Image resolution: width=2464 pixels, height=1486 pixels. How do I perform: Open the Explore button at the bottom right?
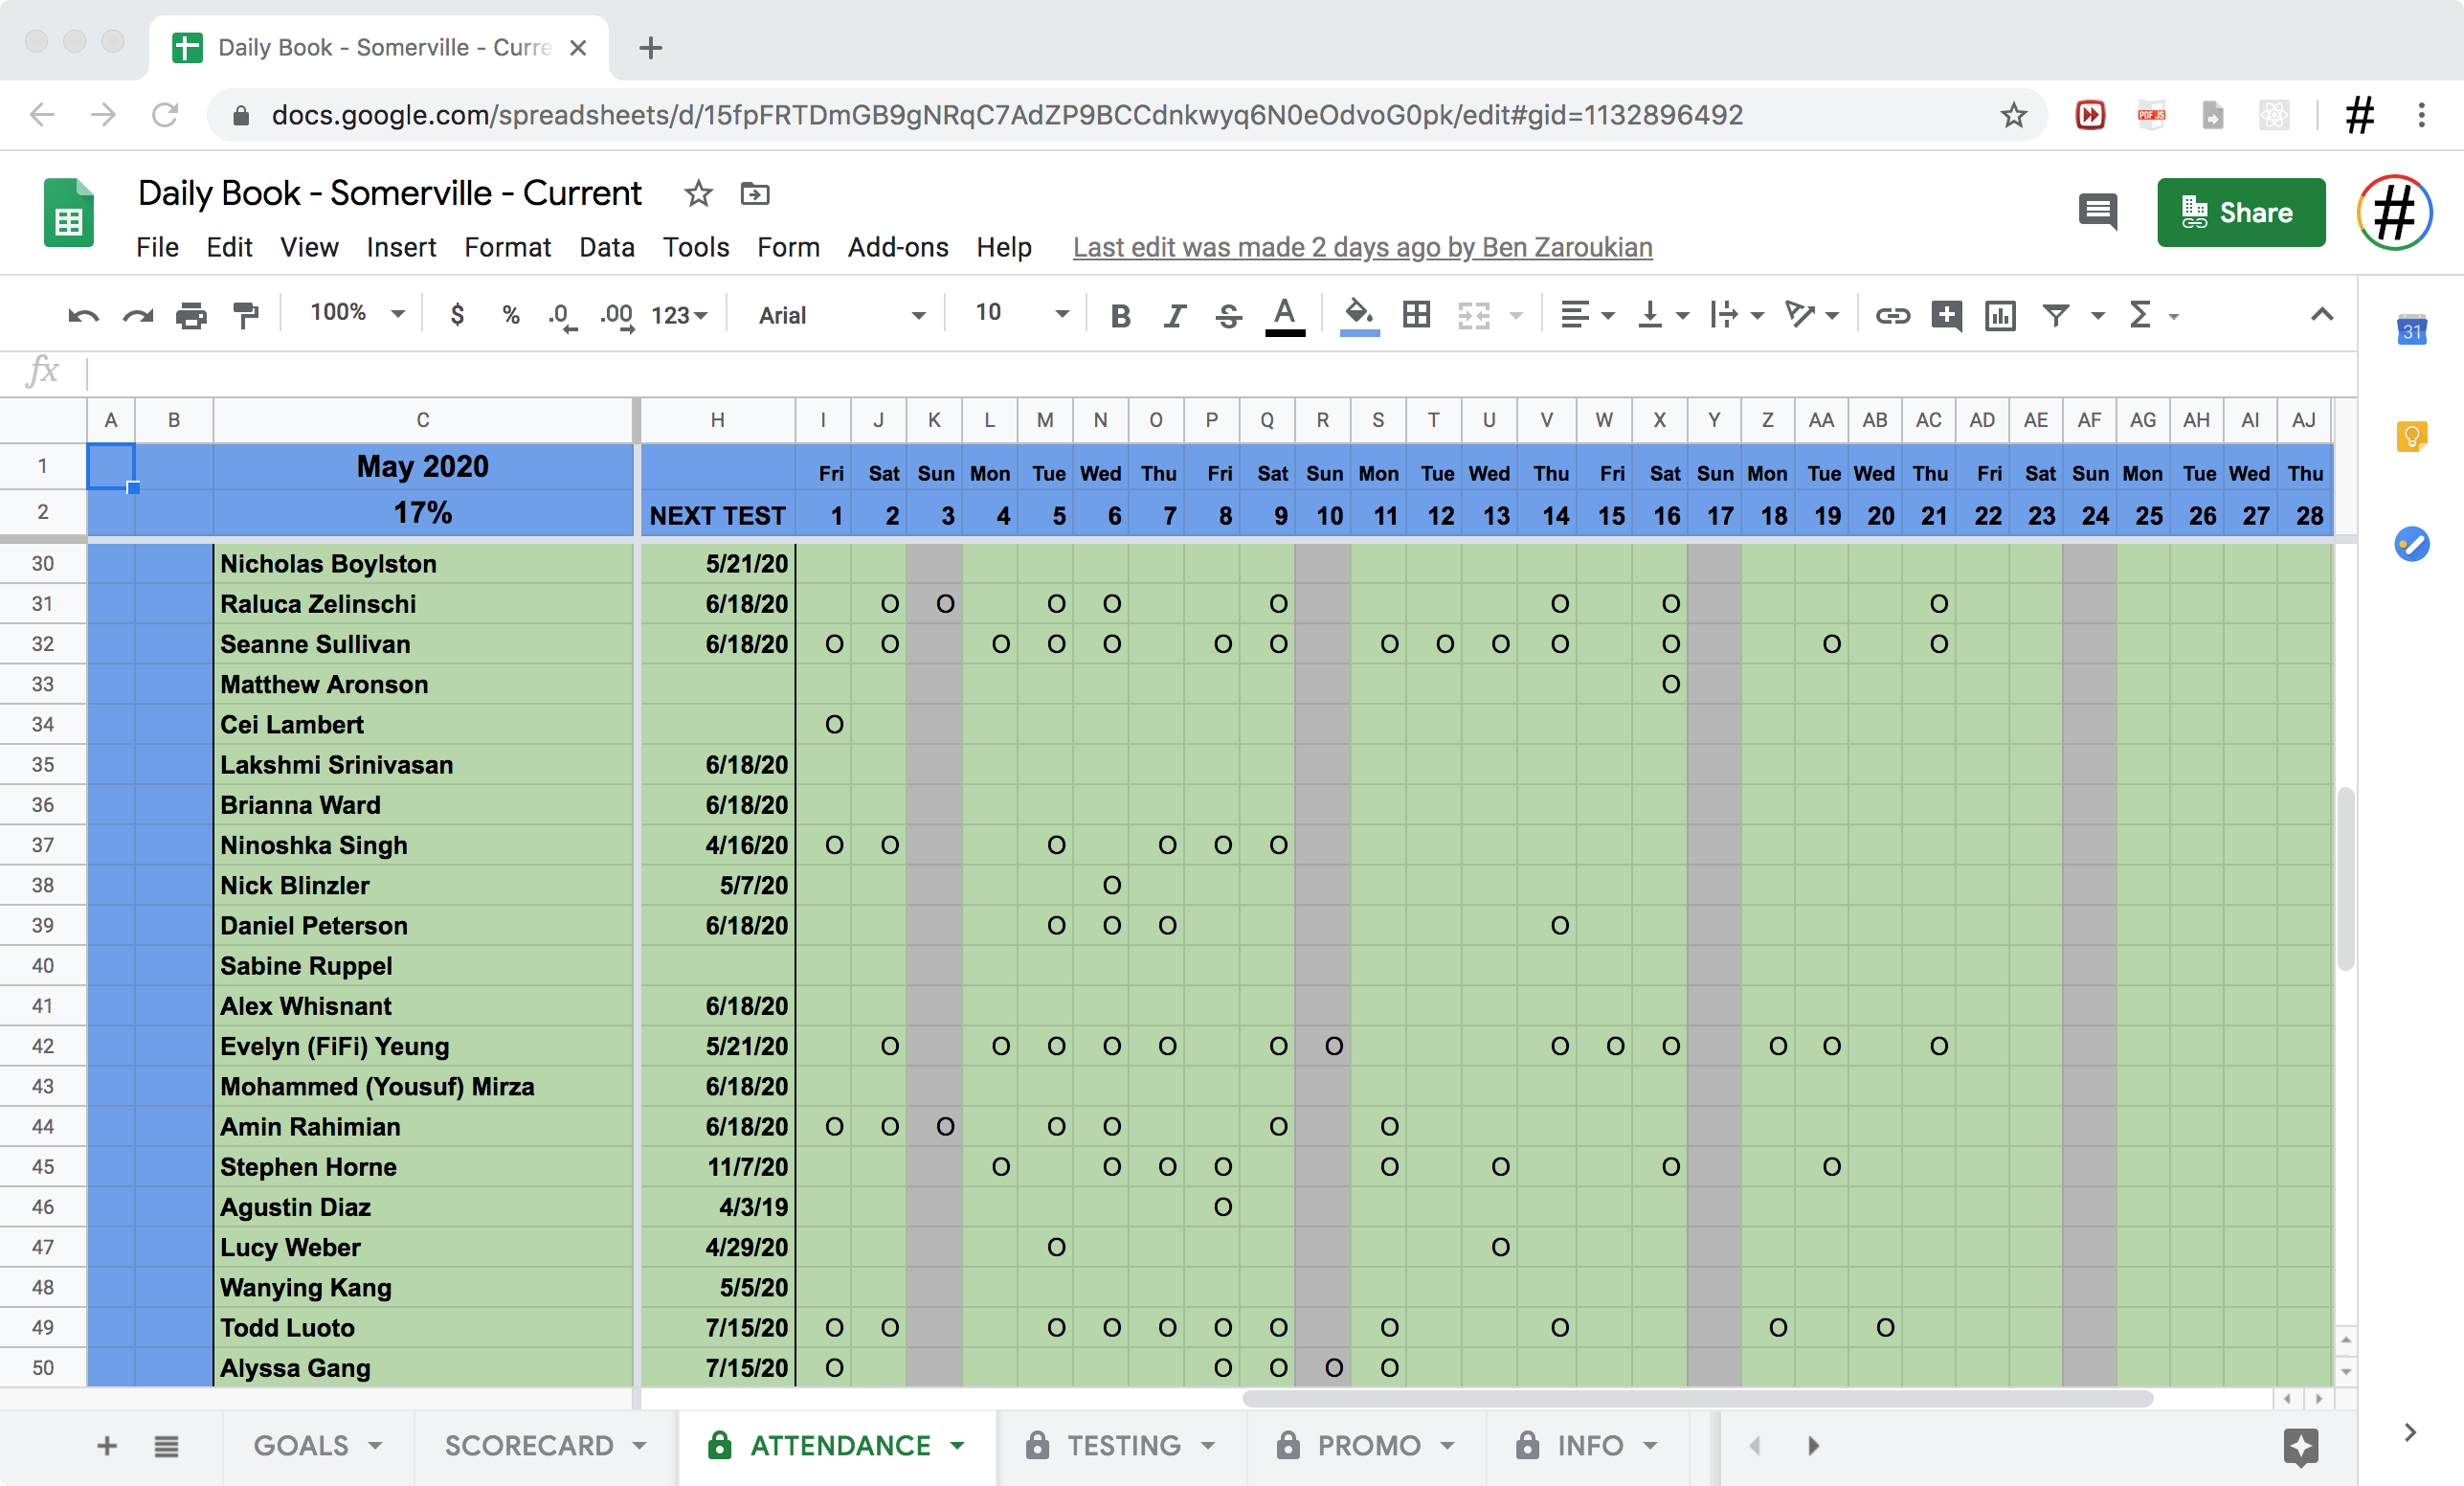2300,1445
